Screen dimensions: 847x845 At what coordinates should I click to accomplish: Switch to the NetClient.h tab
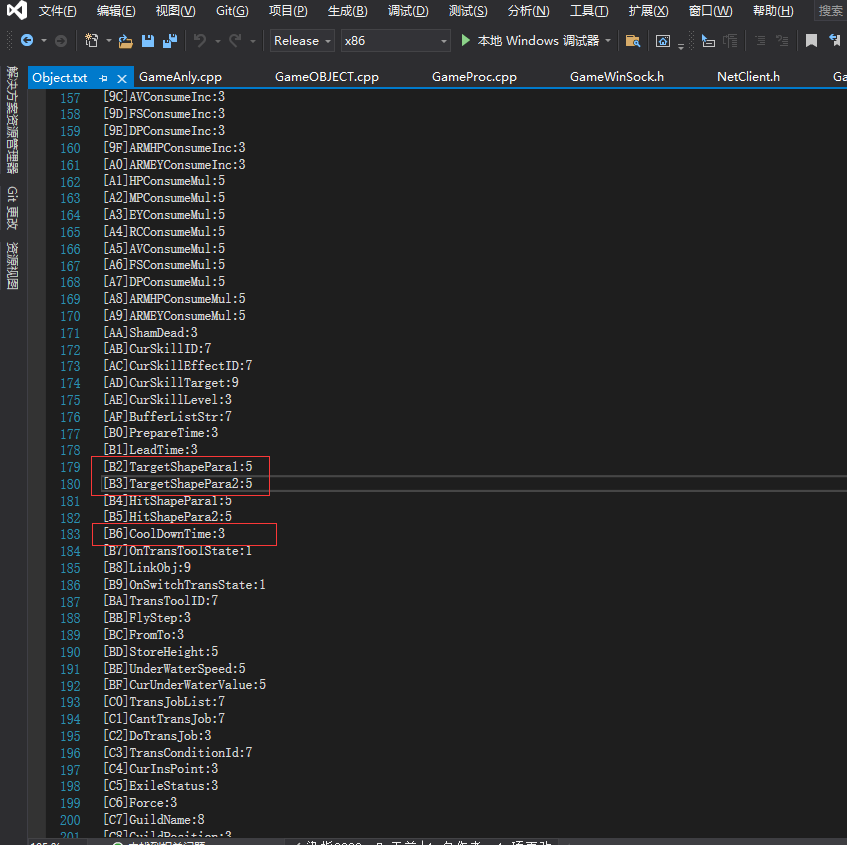748,77
